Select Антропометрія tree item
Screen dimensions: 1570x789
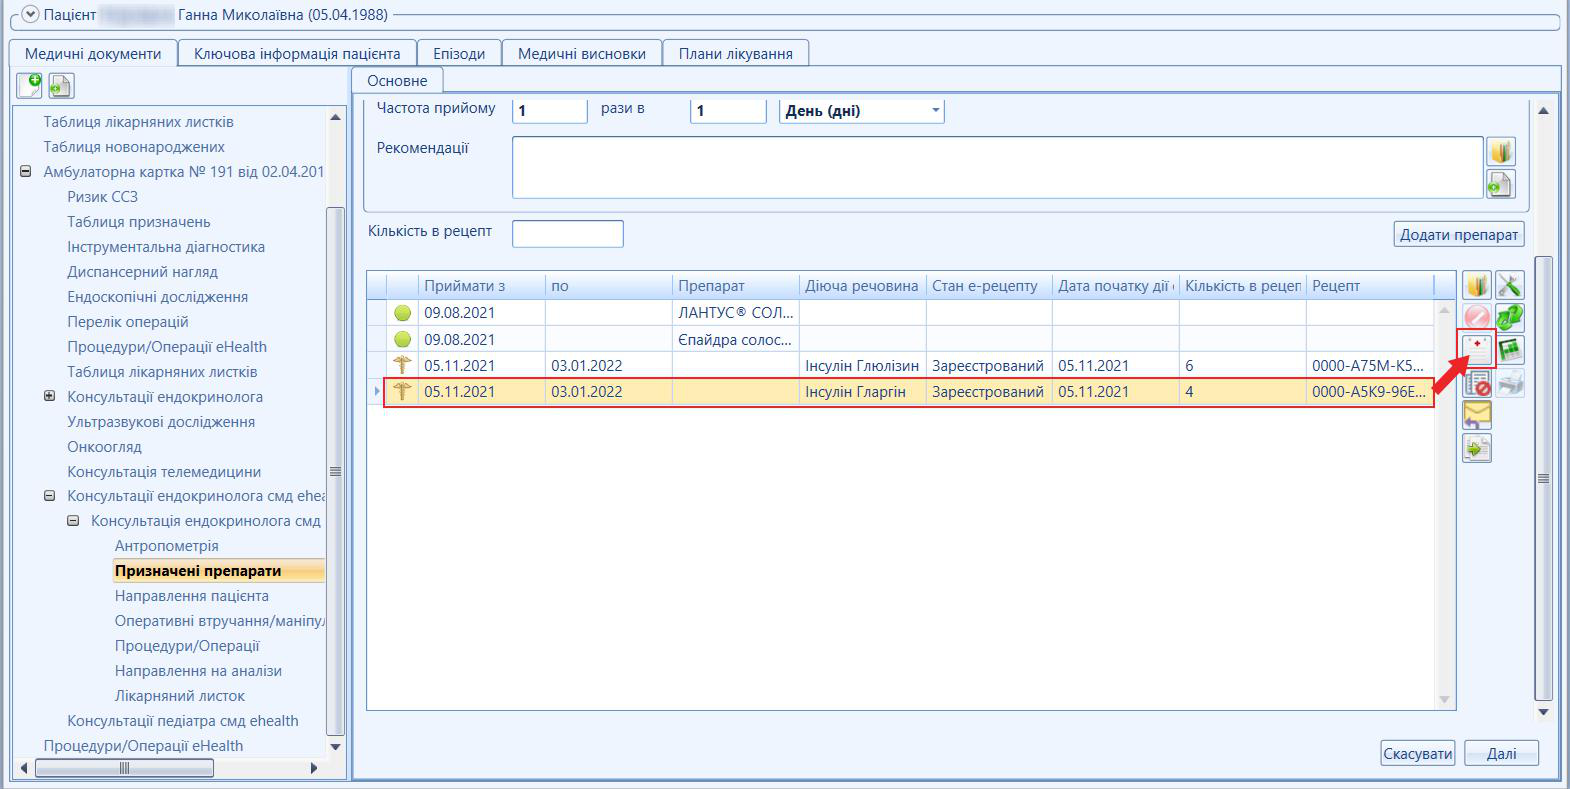(166, 545)
